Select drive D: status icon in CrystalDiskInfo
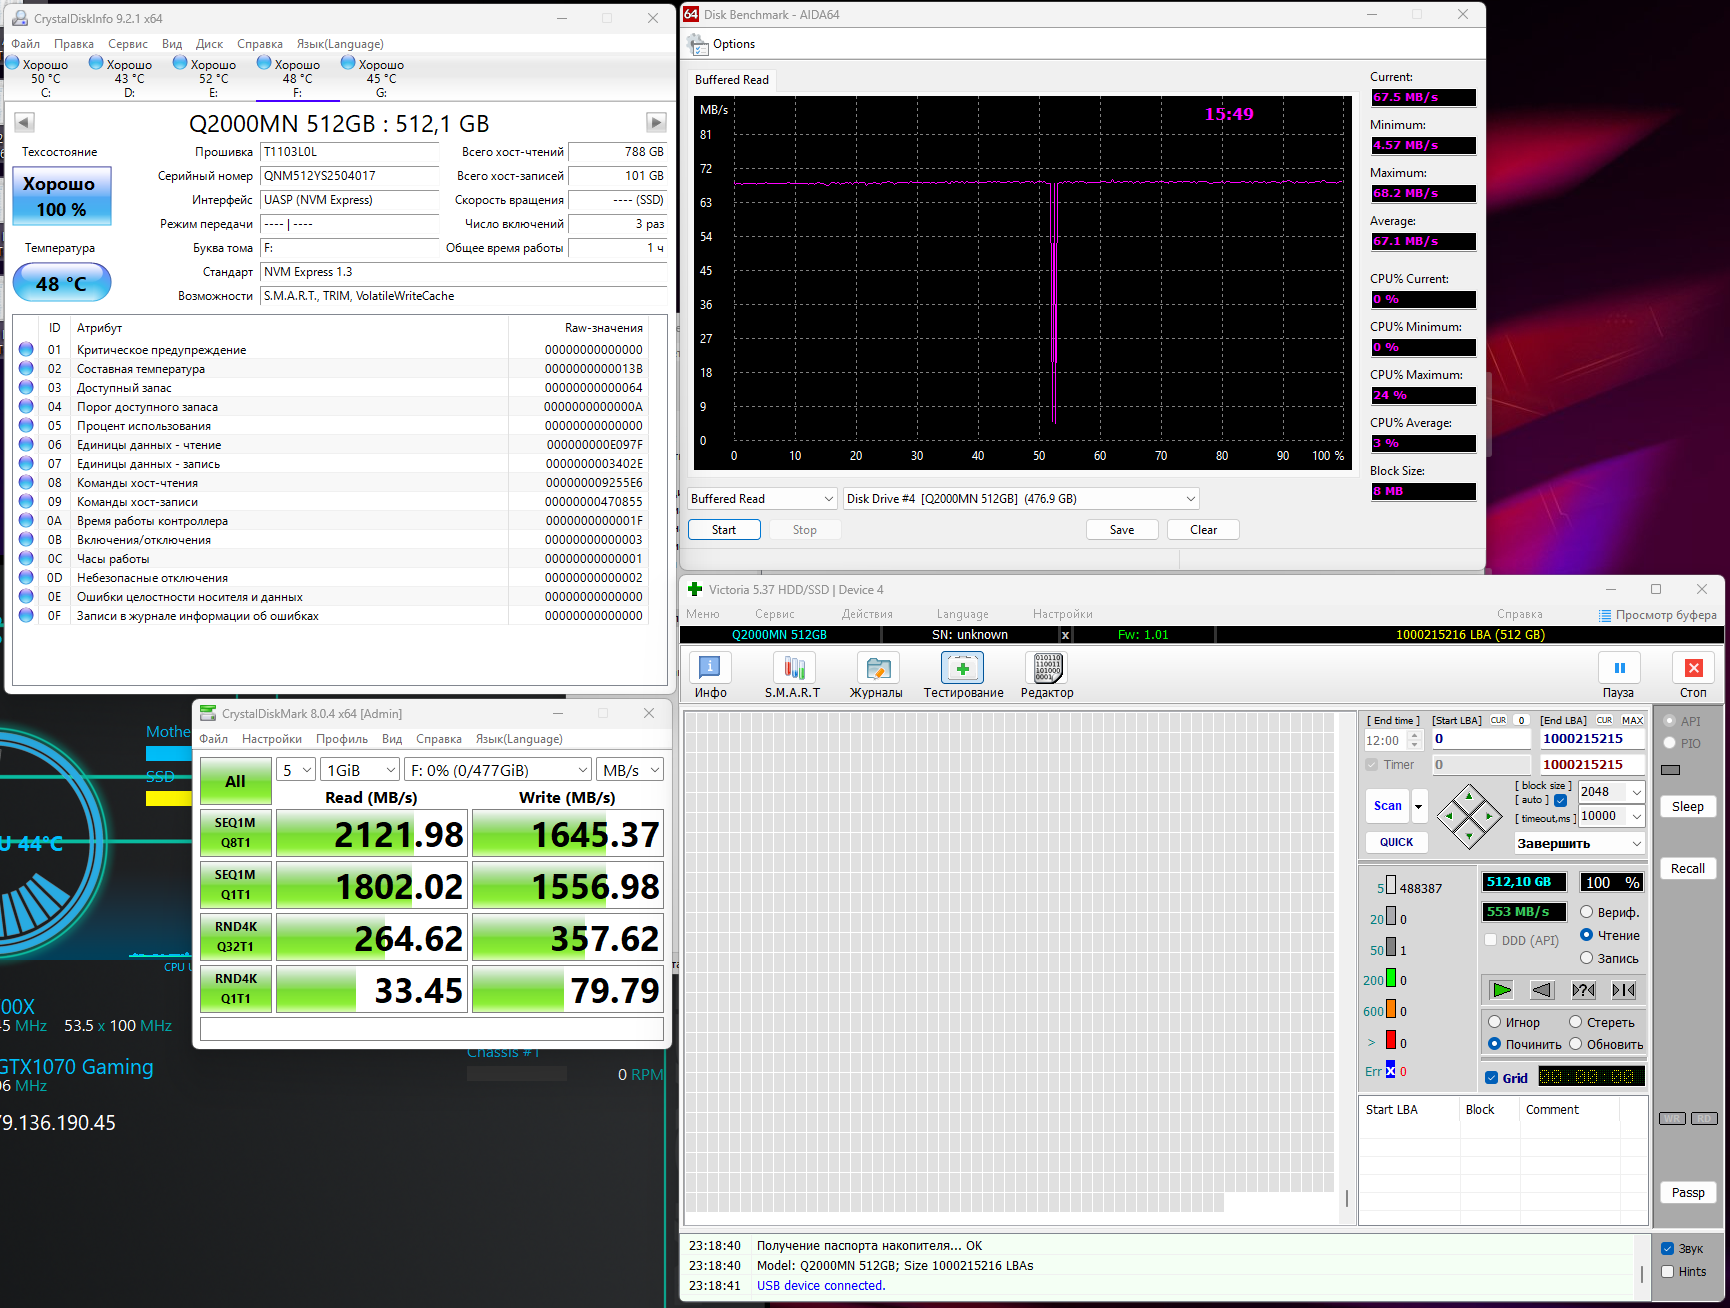1730x1308 pixels. pos(96,63)
